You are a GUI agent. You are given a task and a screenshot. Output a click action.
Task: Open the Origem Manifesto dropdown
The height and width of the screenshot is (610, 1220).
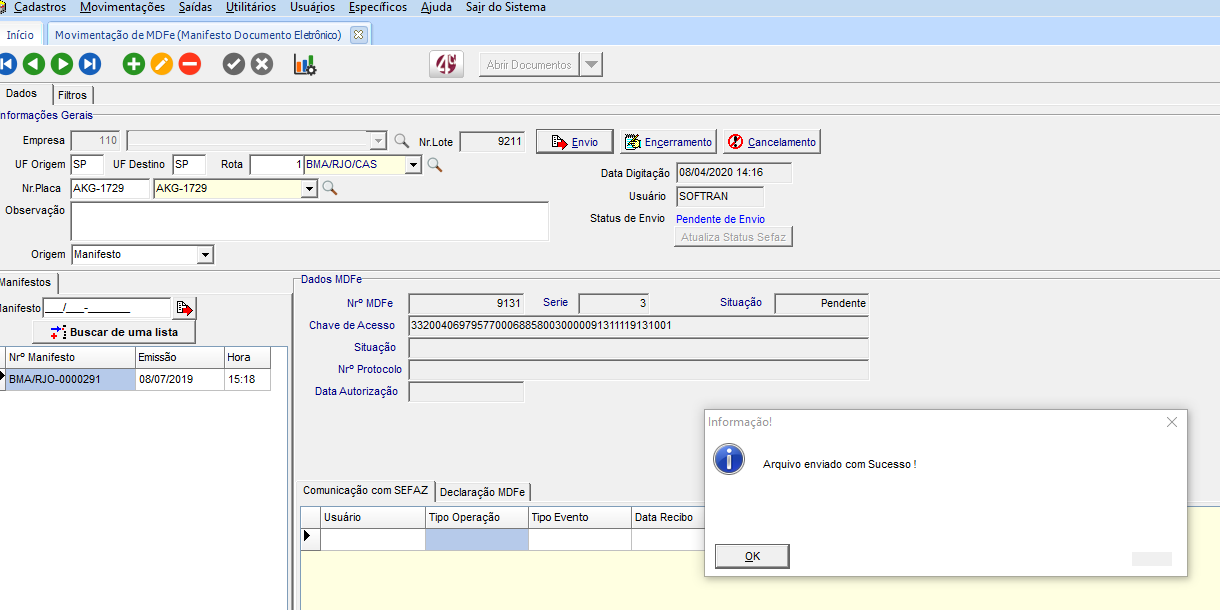click(205, 255)
